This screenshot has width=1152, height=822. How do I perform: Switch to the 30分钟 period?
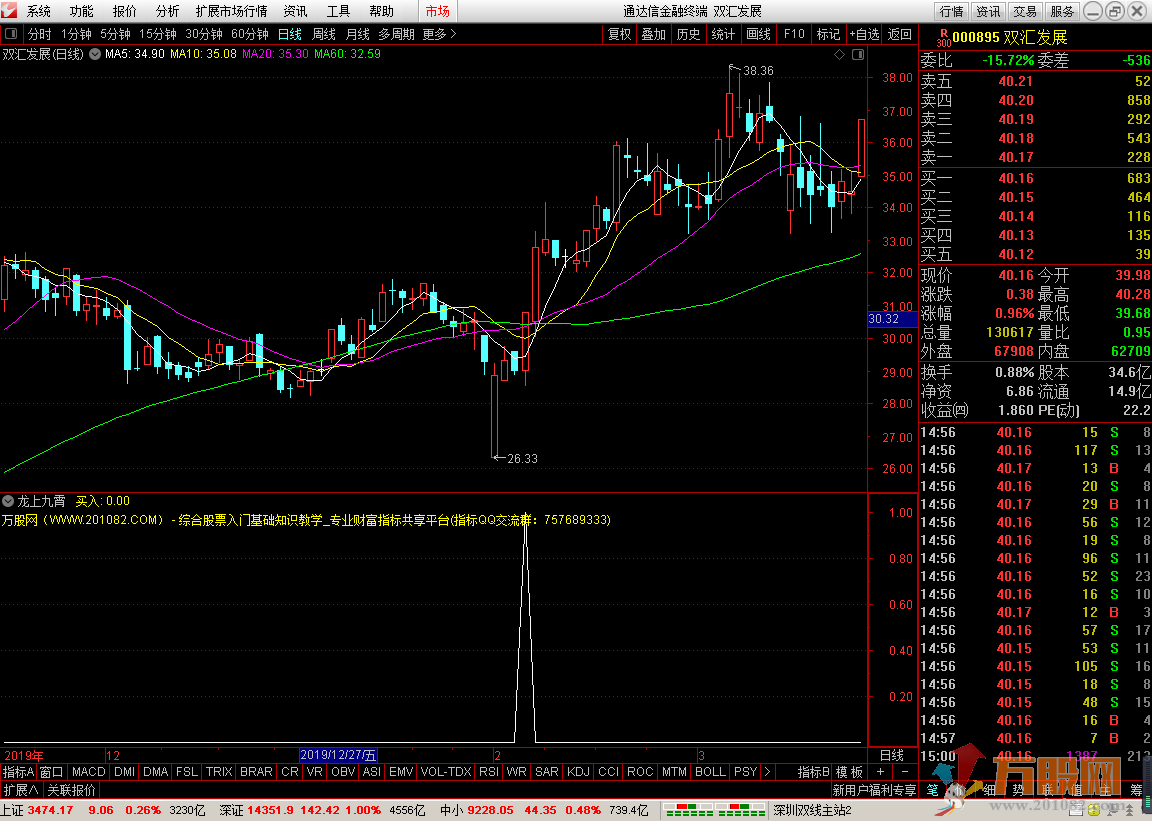pos(204,34)
